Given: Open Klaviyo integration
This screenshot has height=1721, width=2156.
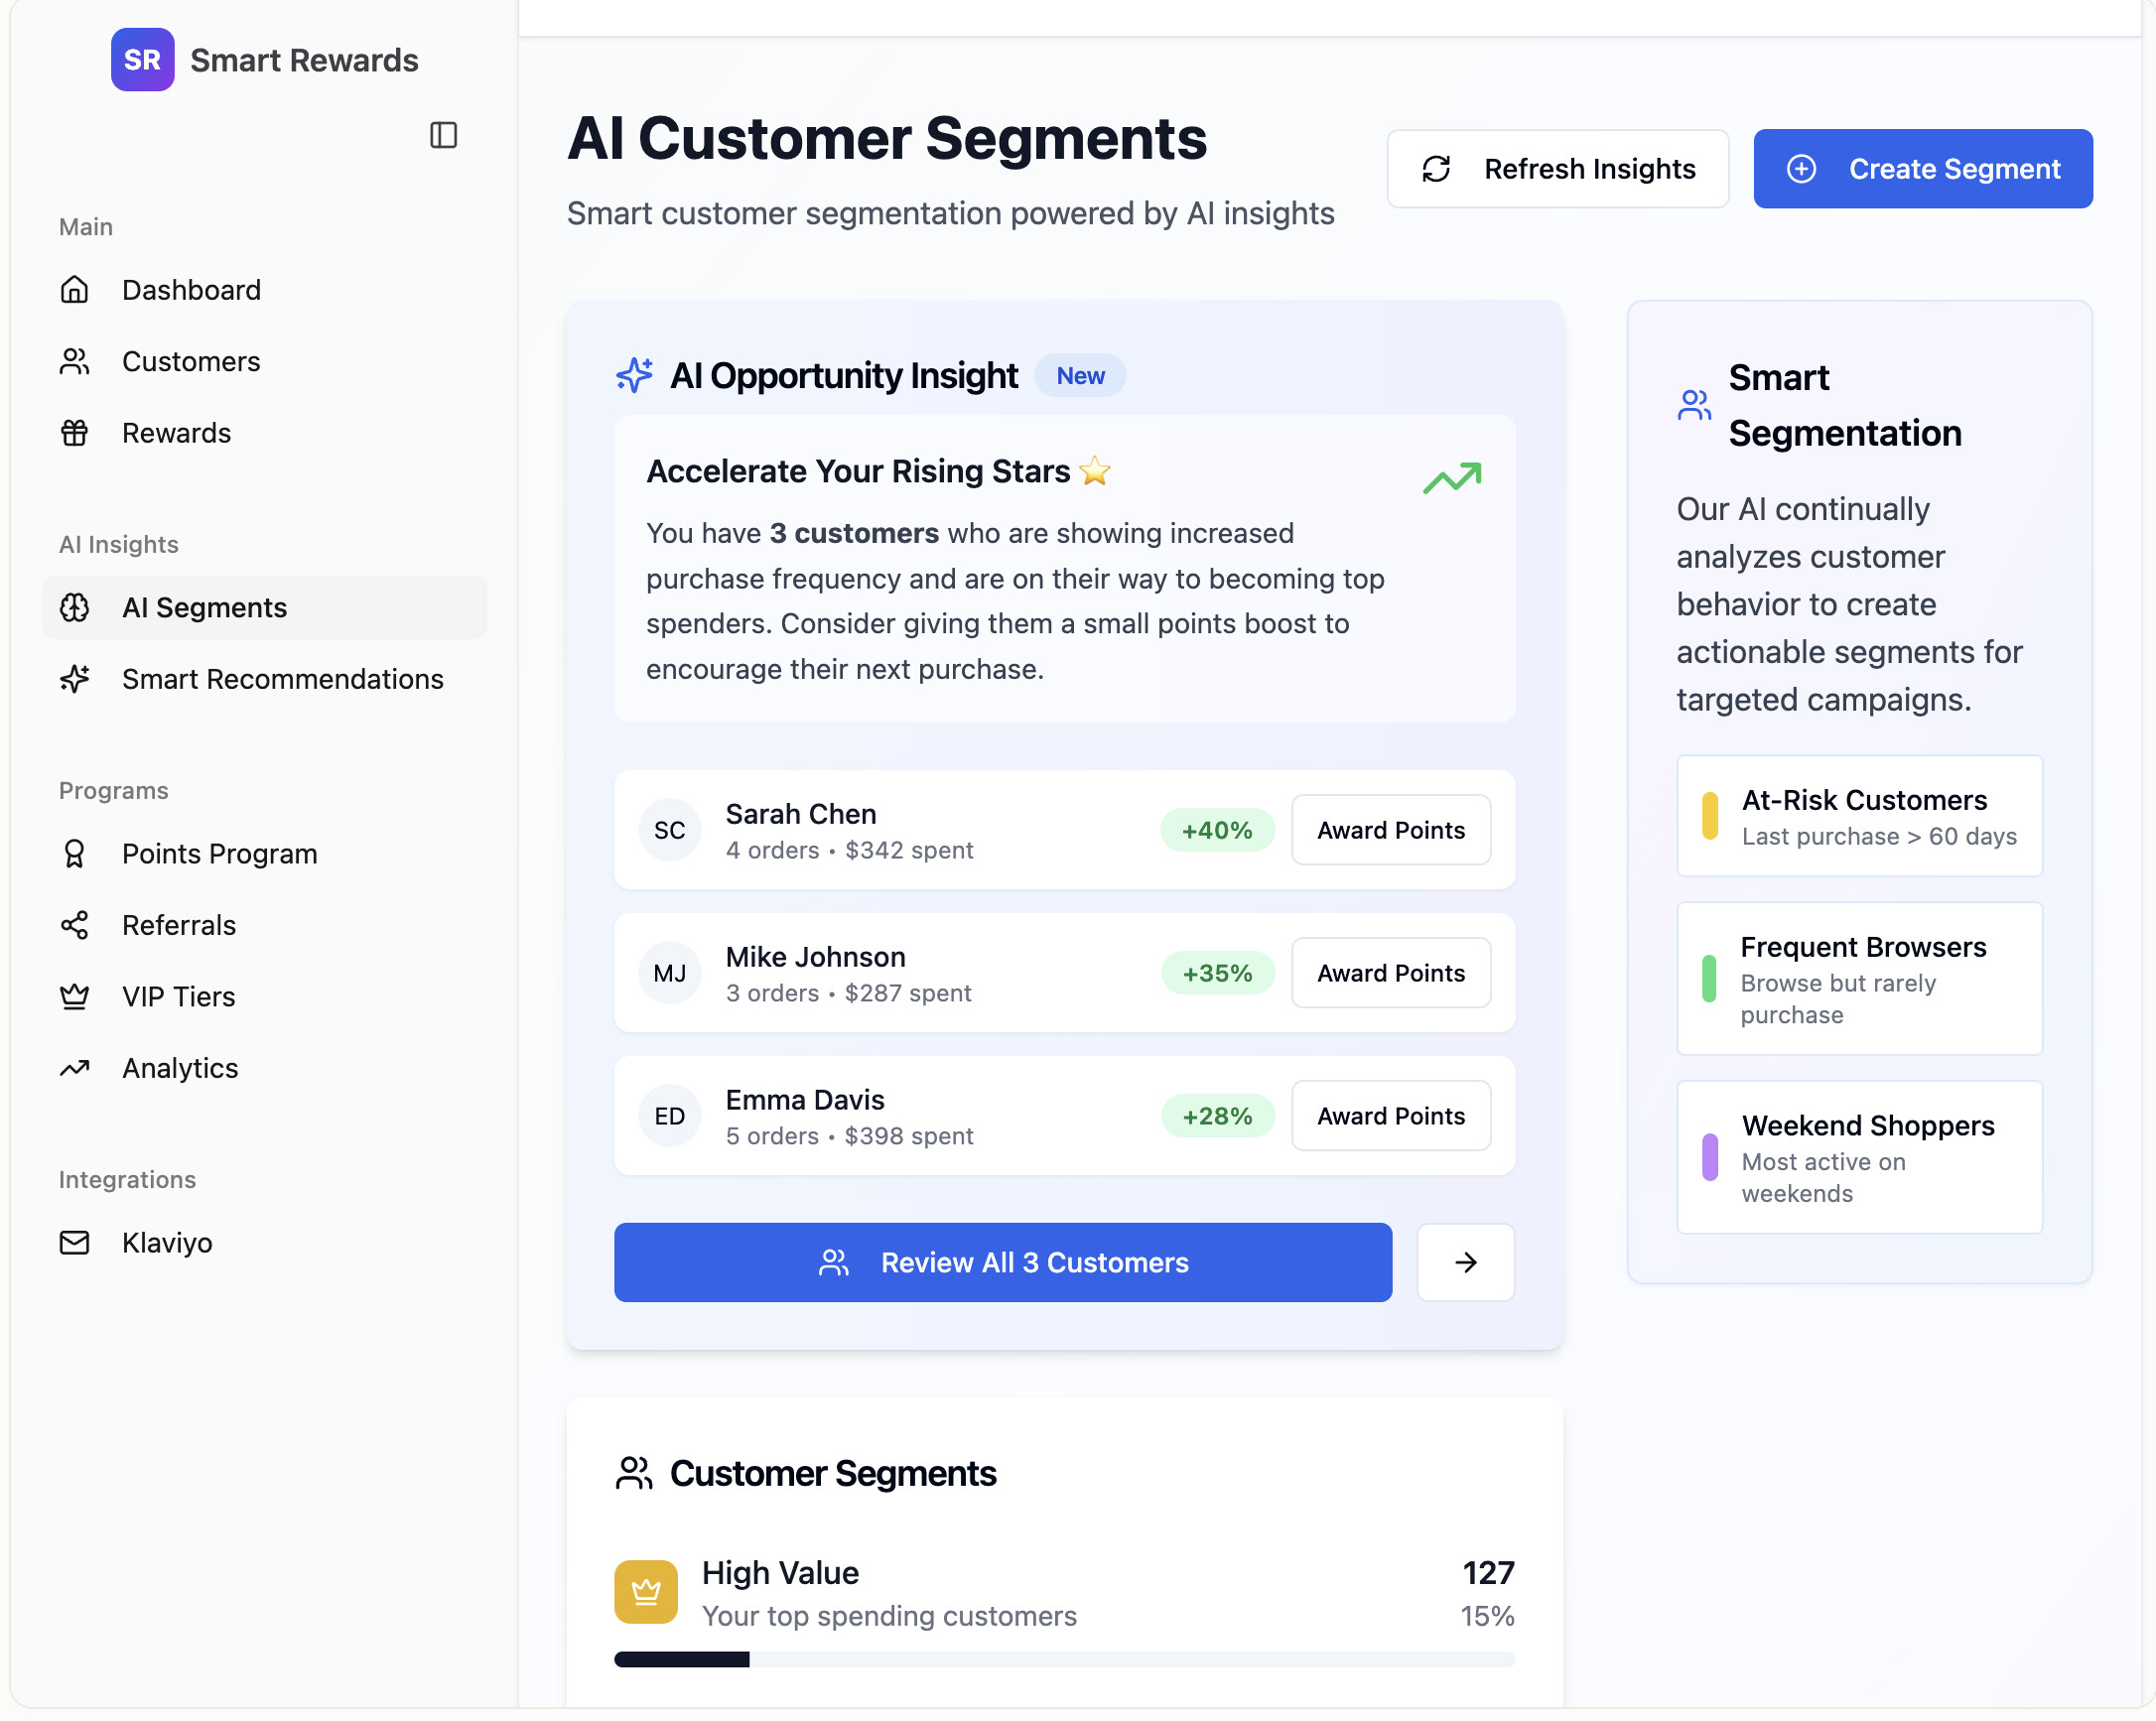Looking at the screenshot, I should tap(167, 1243).
